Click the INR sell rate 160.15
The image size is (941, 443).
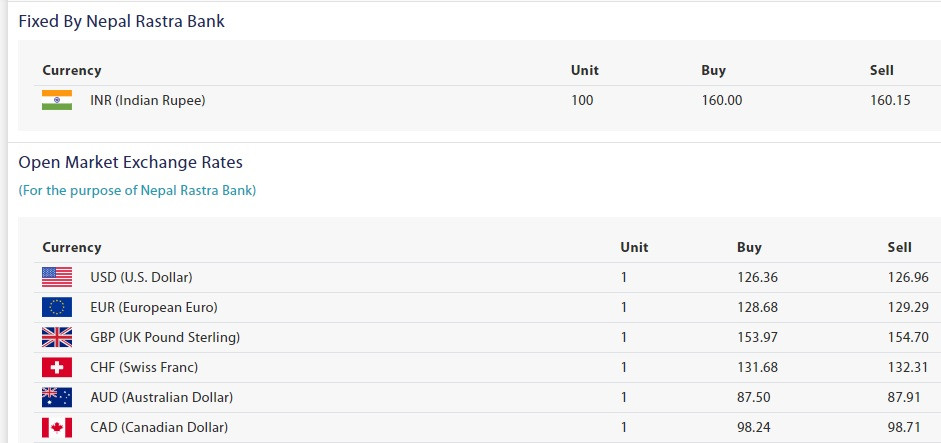pos(890,100)
